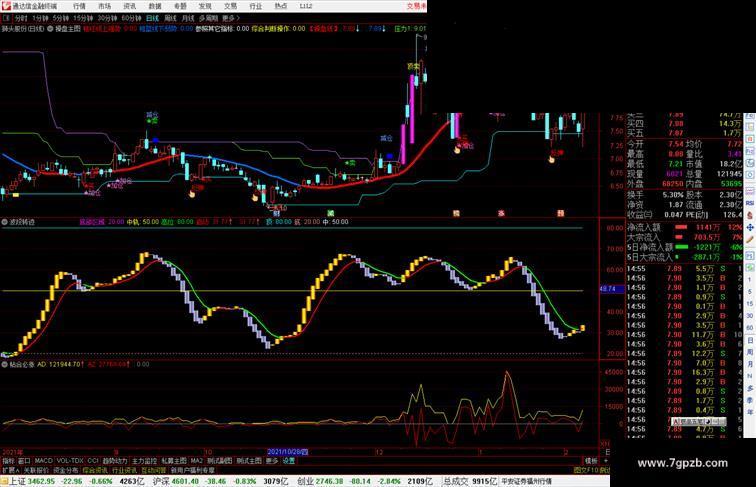This screenshot has height=487, width=756.
Task: Click the 通达信 app logo icon
Action: pyautogui.click(x=6, y=6)
